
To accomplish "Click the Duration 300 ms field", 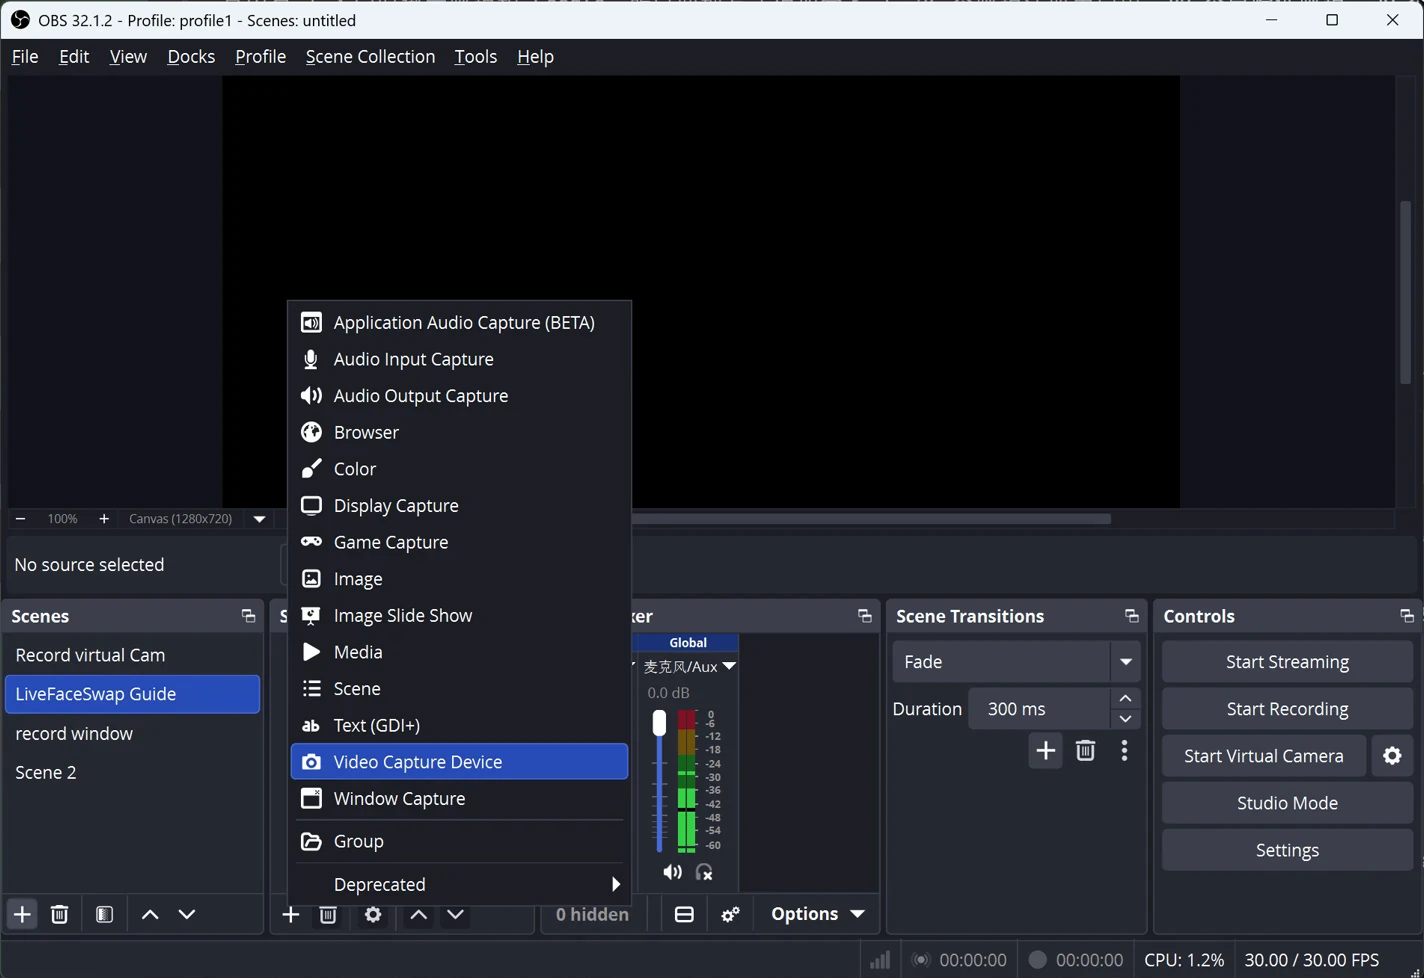I will pyautogui.click(x=1039, y=709).
